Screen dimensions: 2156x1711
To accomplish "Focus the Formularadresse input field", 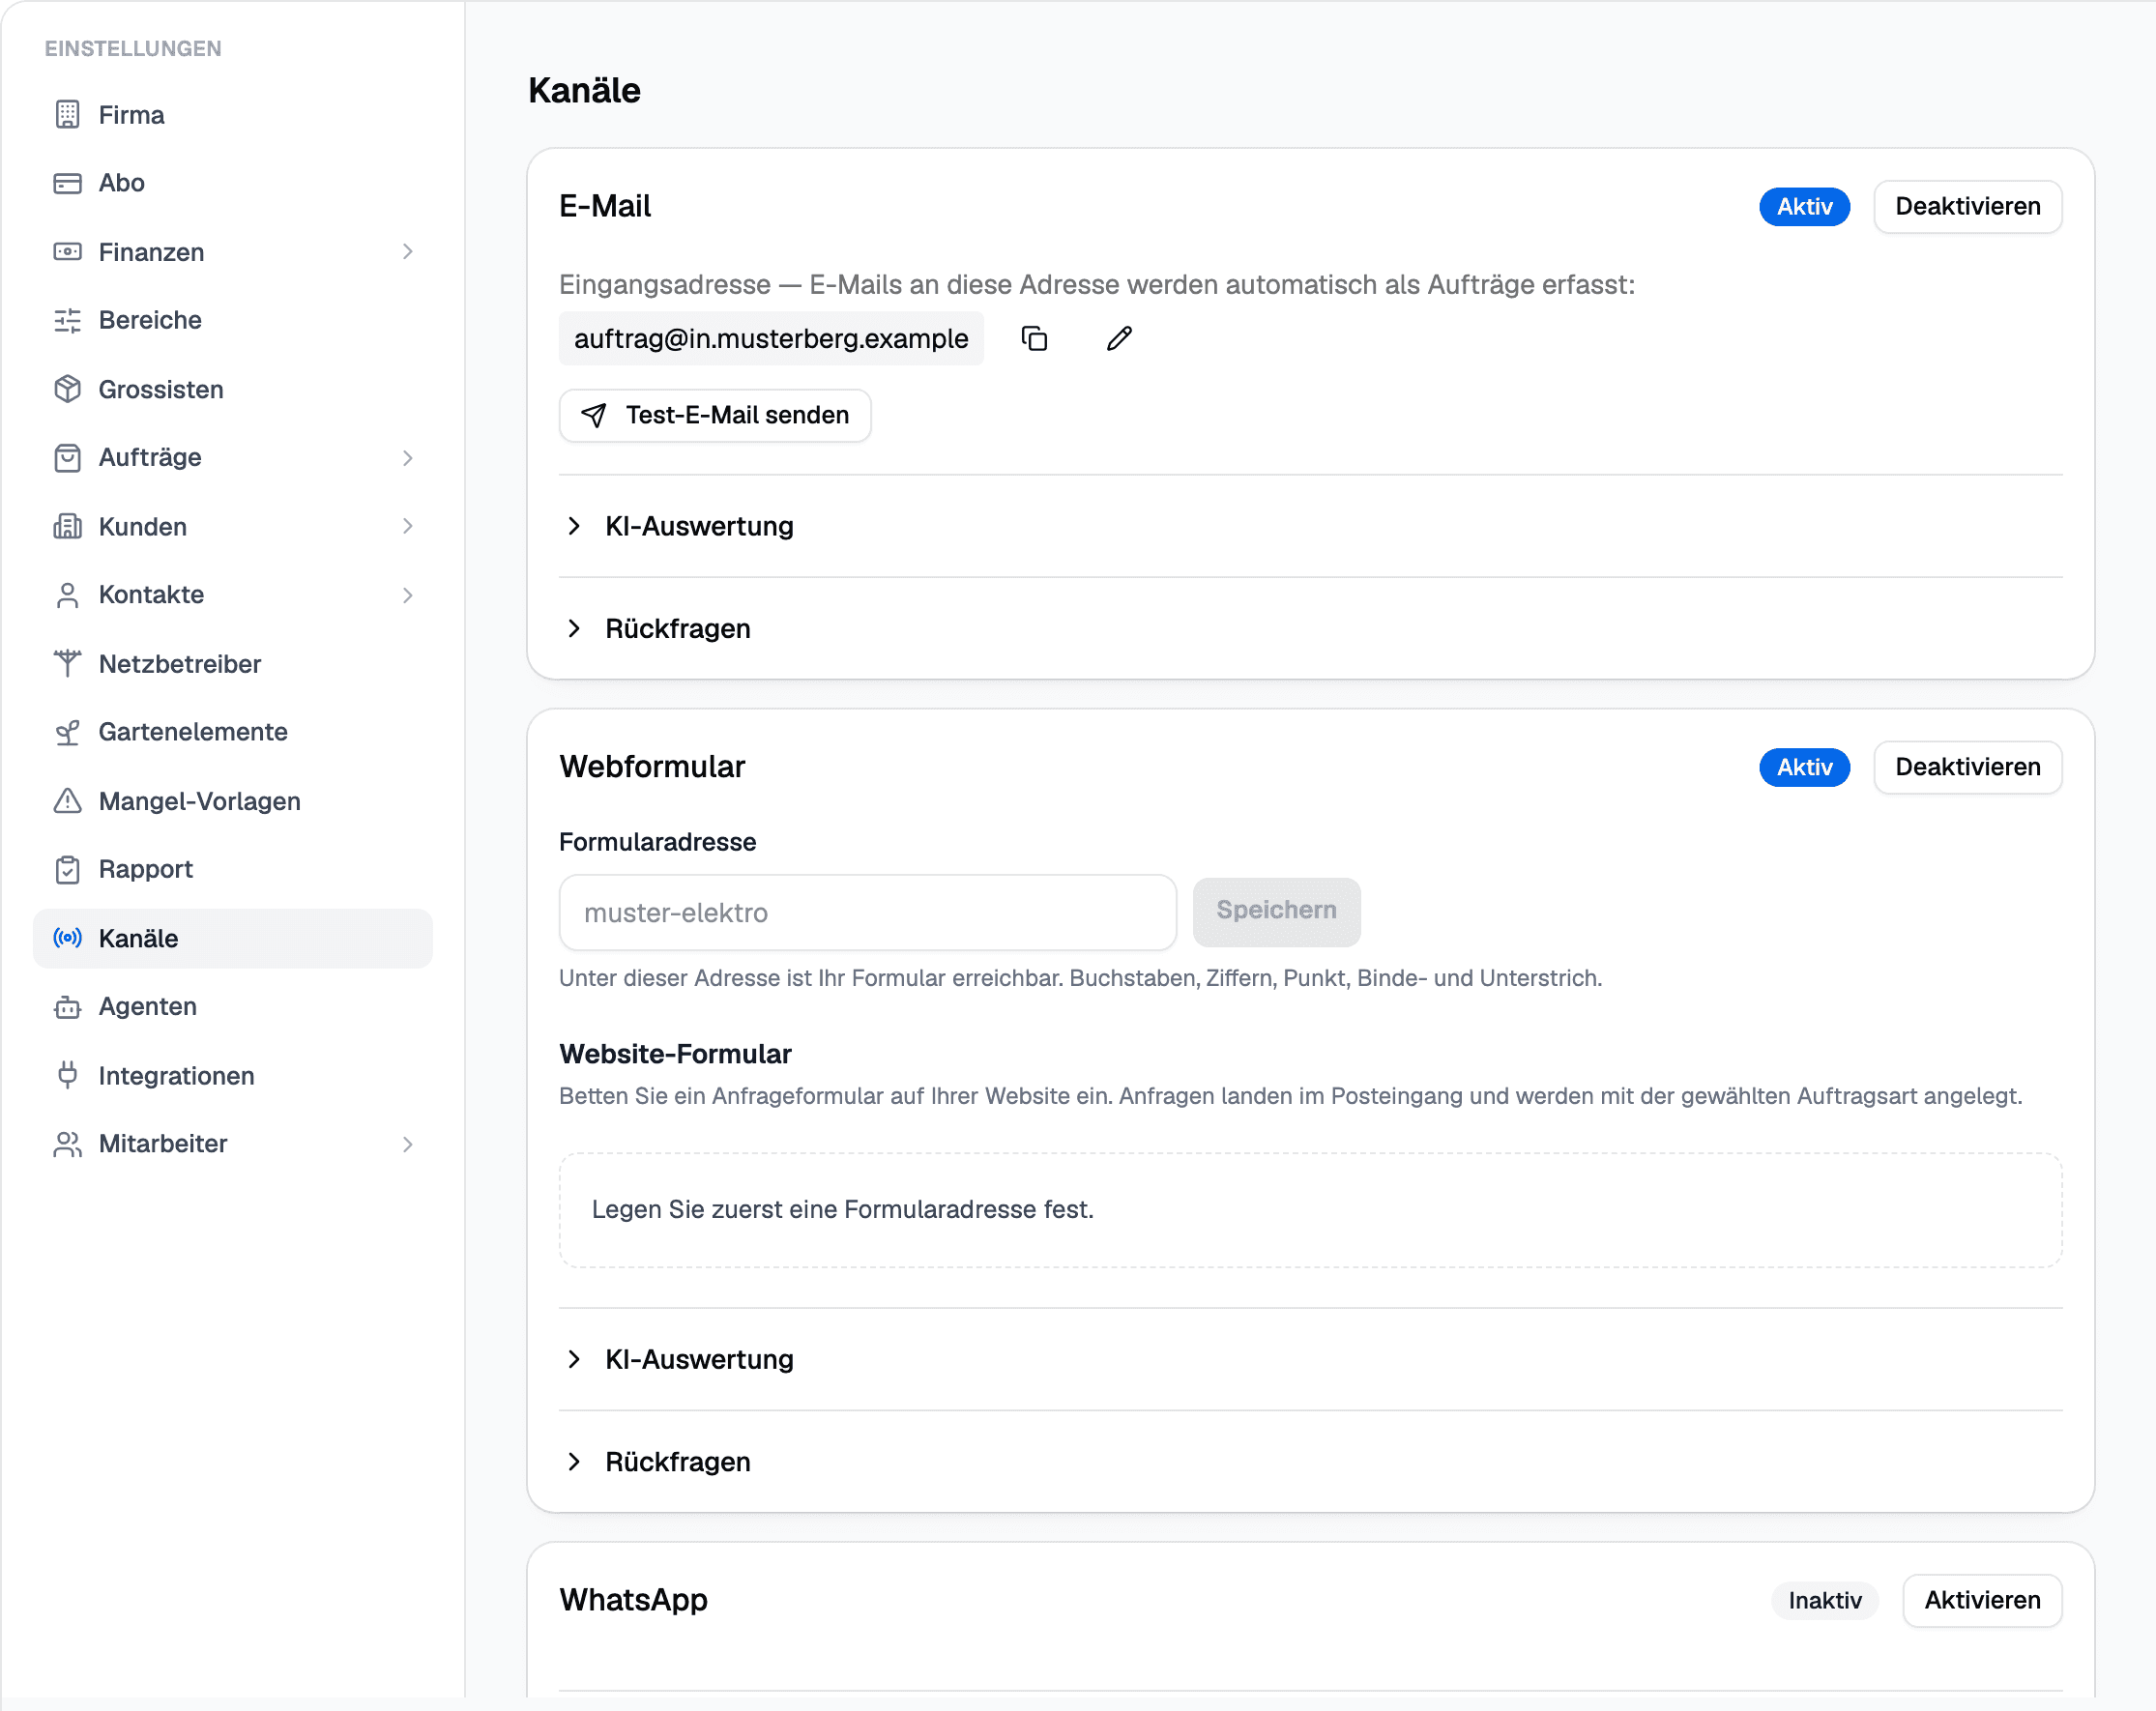I will point(867,913).
